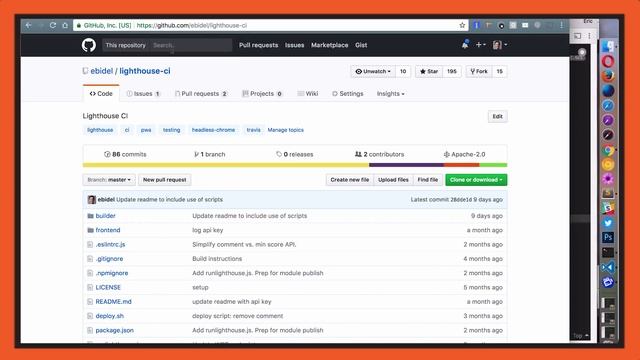Click the browser address bar URL
This screenshot has height=360, width=640.
coord(192,25)
